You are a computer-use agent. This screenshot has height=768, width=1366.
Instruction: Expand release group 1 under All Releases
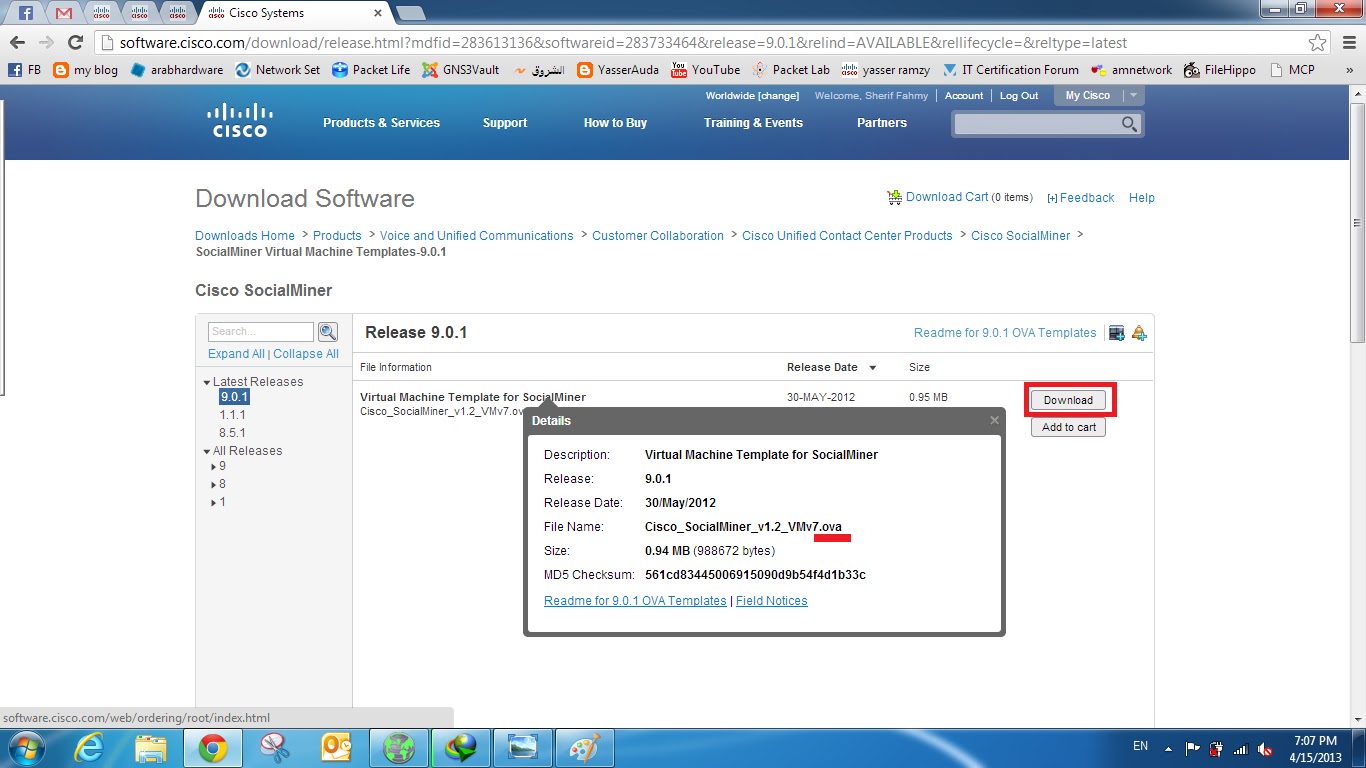click(214, 503)
